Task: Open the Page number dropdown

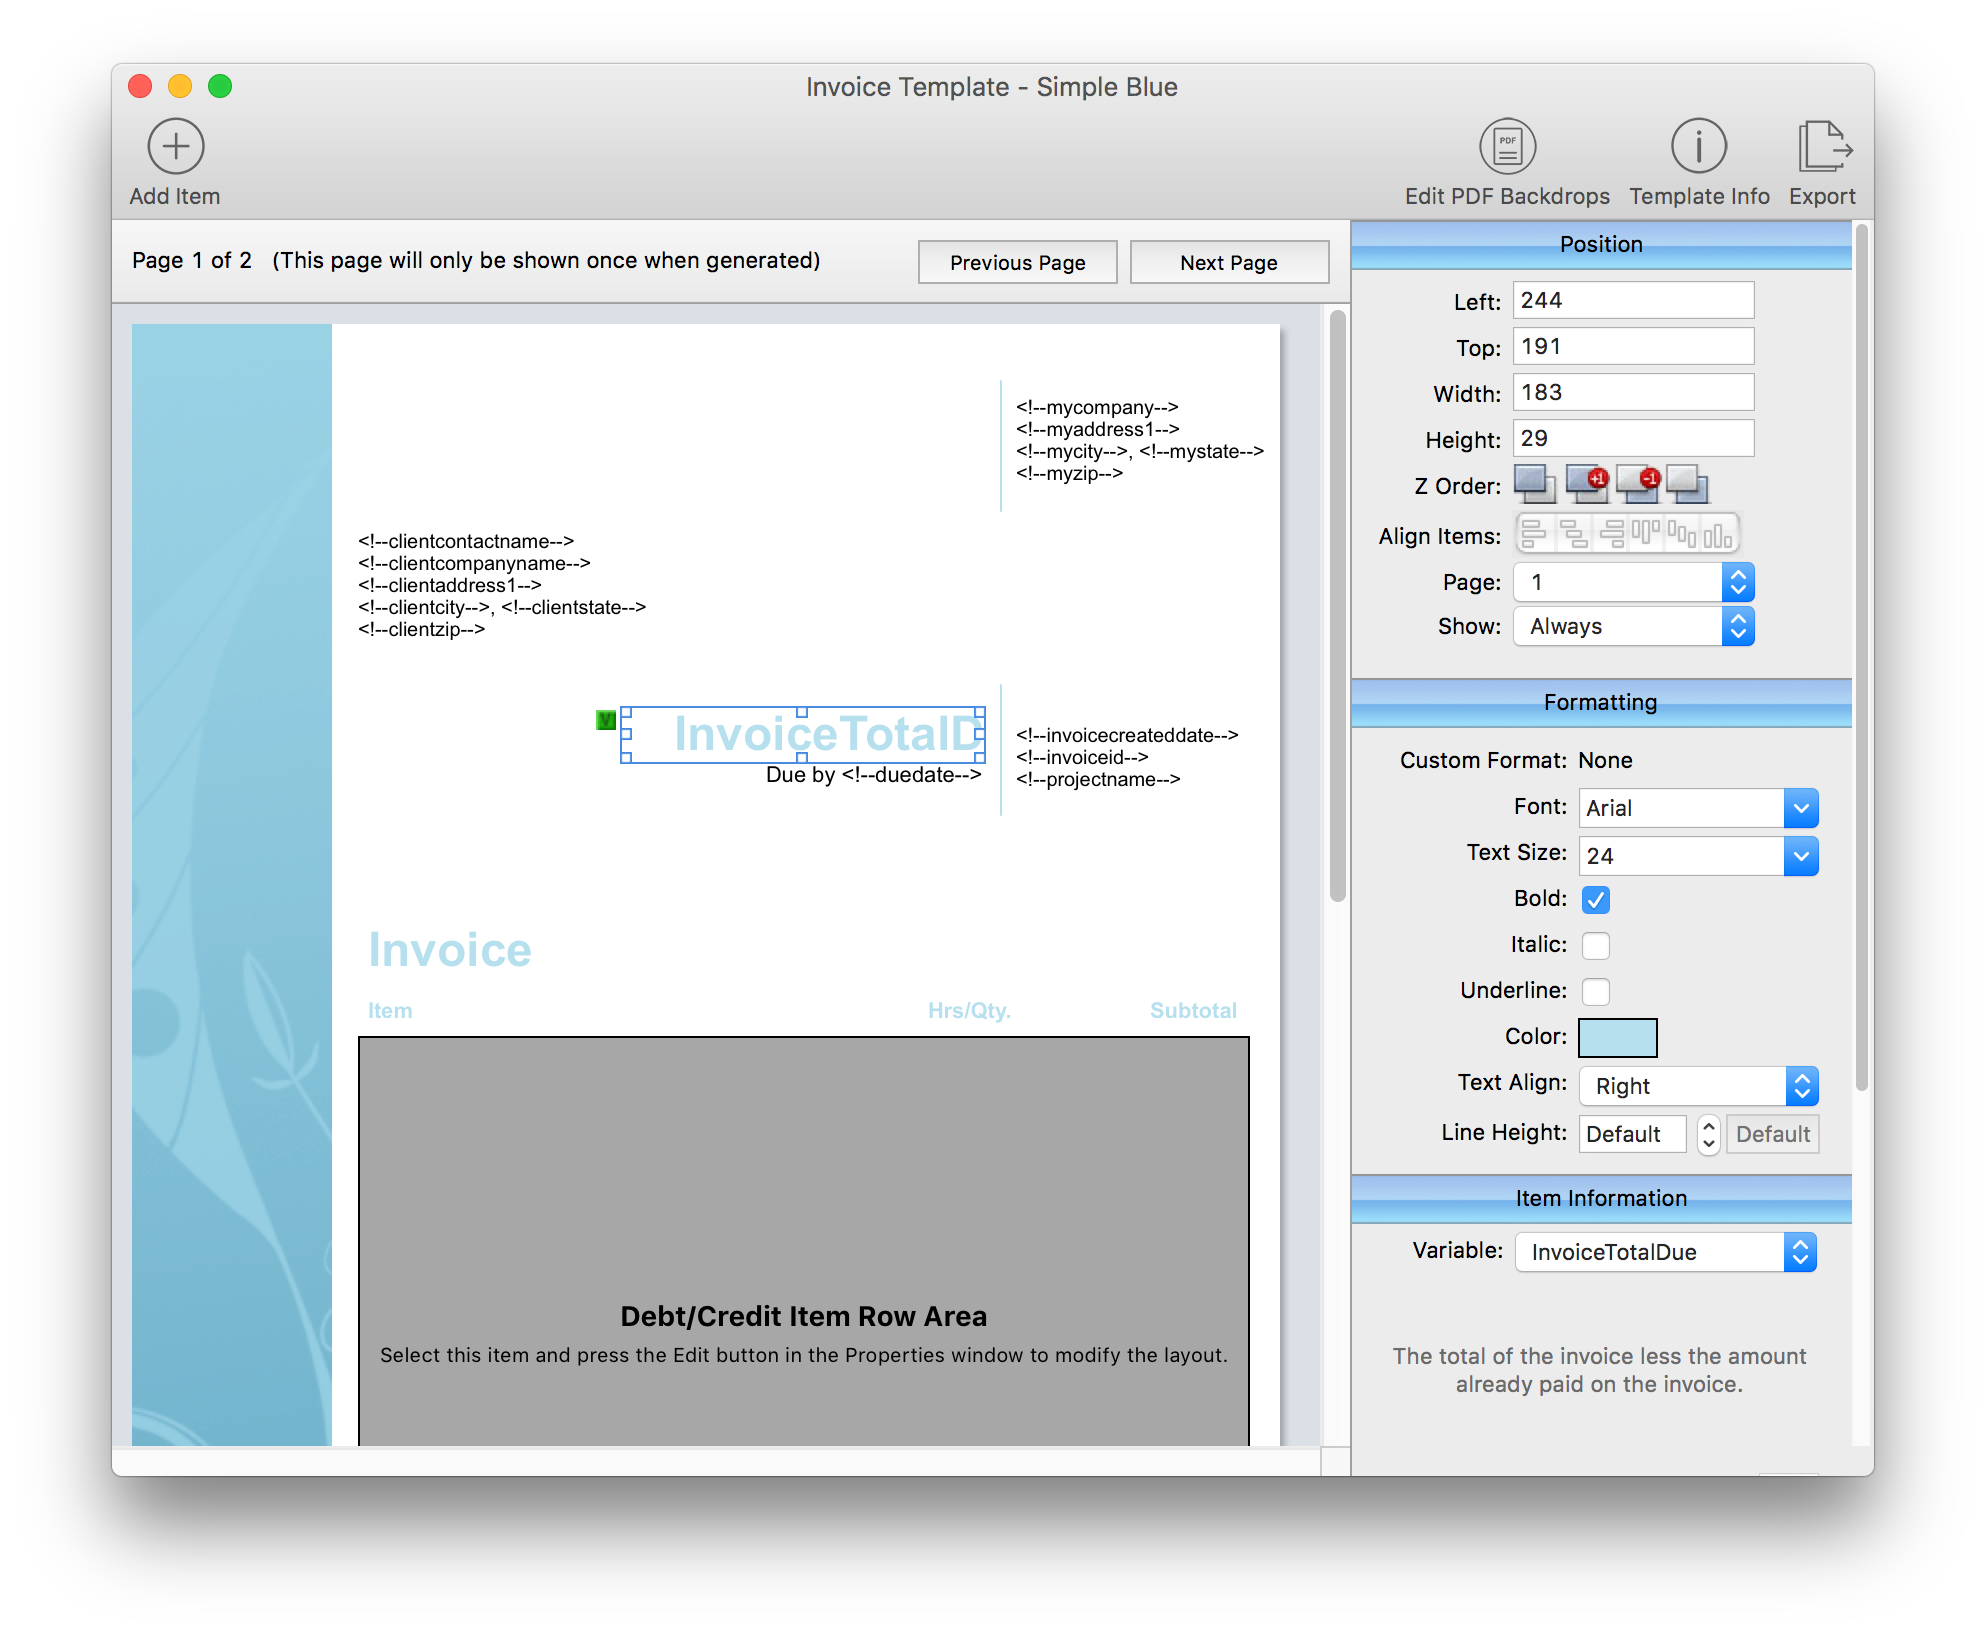Action: [x=1634, y=582]
